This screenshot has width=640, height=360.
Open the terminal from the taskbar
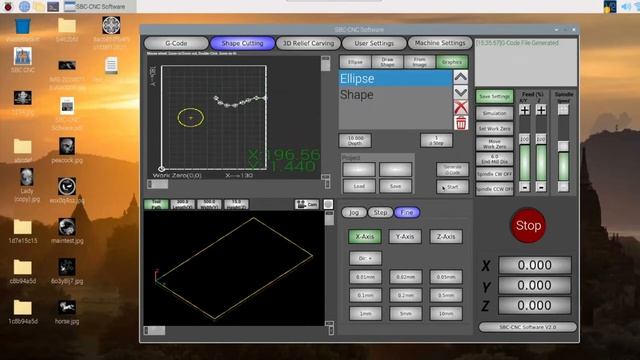[53, 6]
